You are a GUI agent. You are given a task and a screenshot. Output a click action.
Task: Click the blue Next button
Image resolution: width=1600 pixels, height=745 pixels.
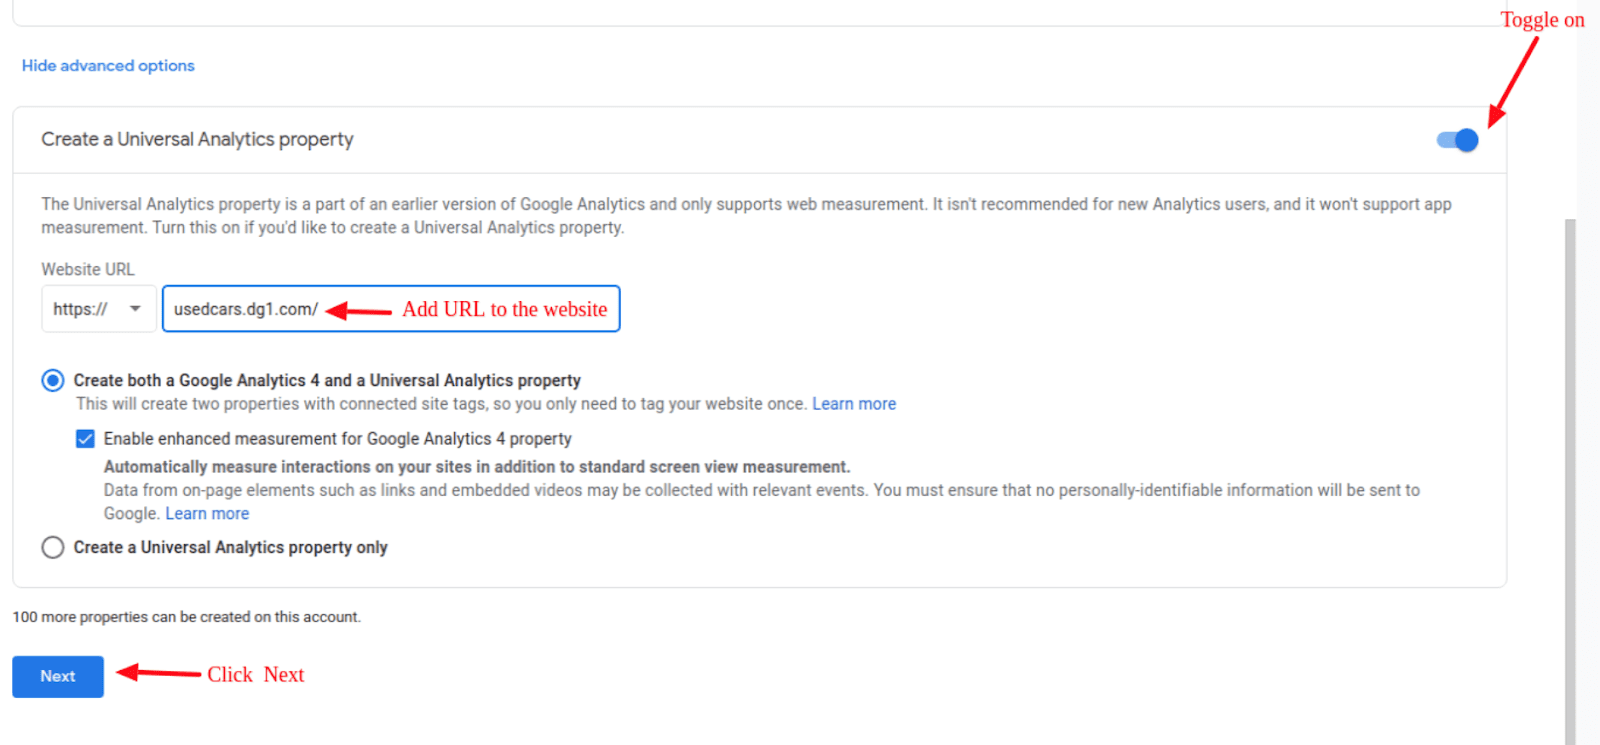point(58,676)
